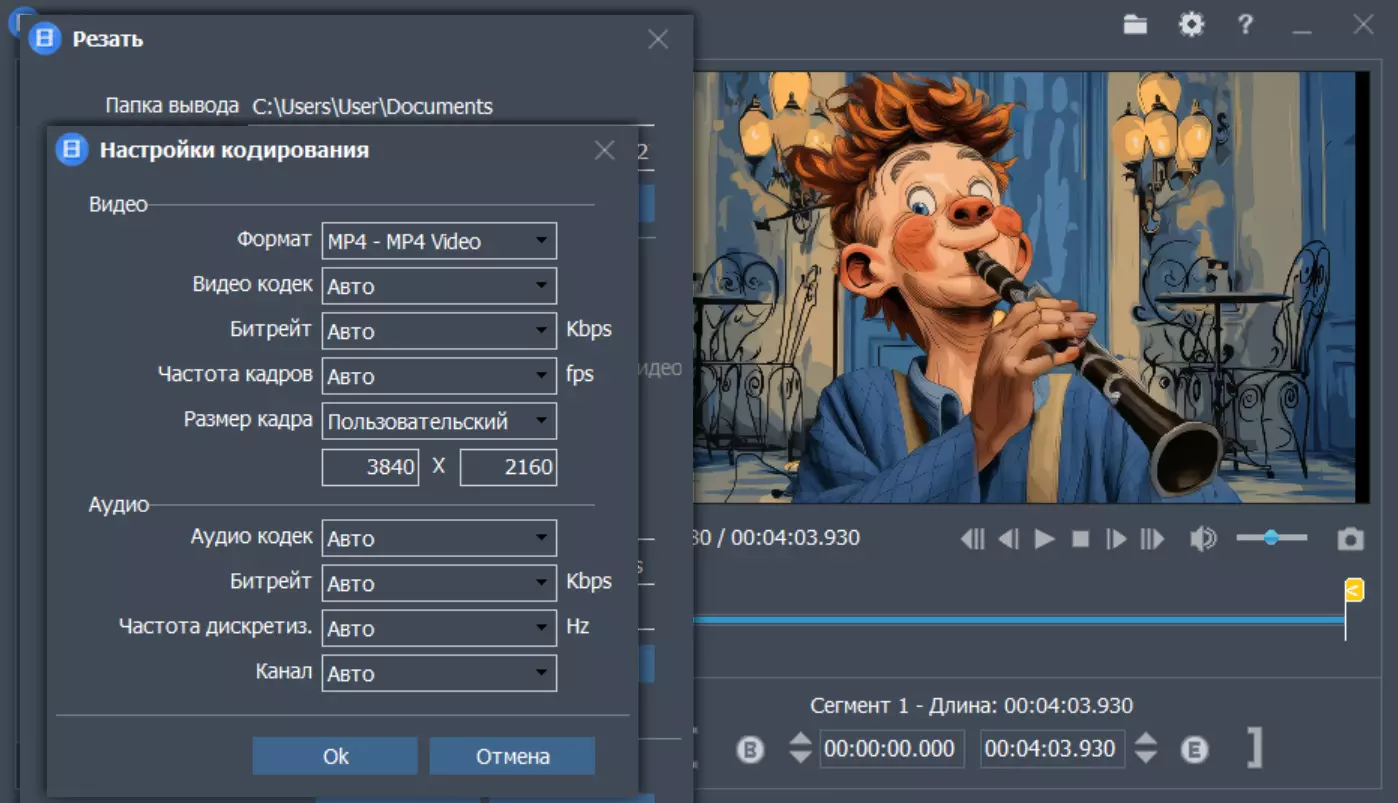Play the video preview
Viewport: 1398px width, 803px height.
(1045, 539)
